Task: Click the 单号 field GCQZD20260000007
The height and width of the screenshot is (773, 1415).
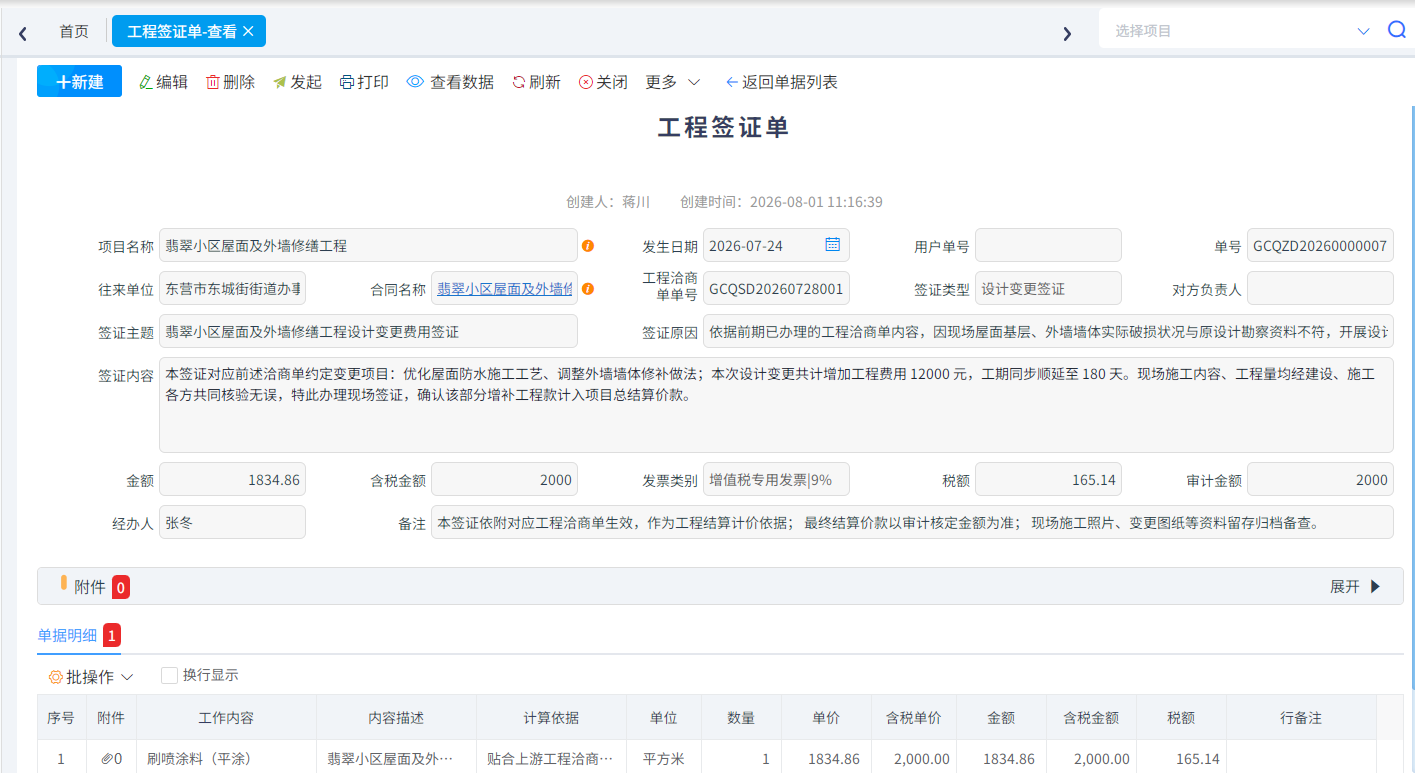Action: click(x=1320, y=245)
